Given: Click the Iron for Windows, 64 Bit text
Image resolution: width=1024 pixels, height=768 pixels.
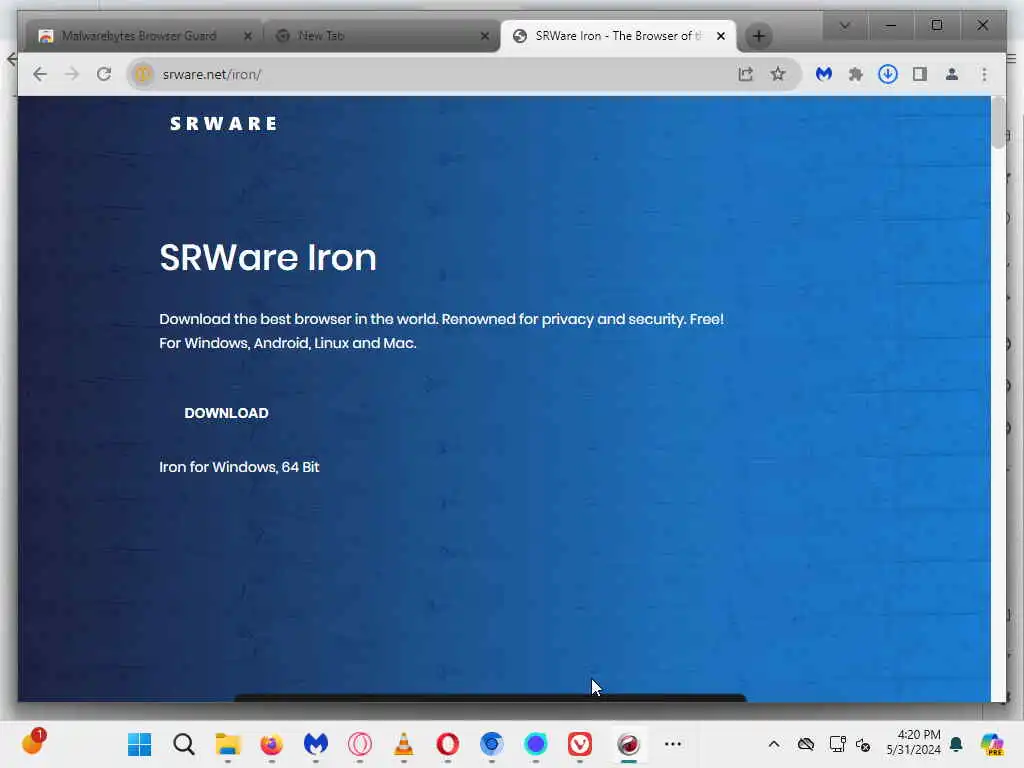Looking at the screenshot, I should point(239,467).
